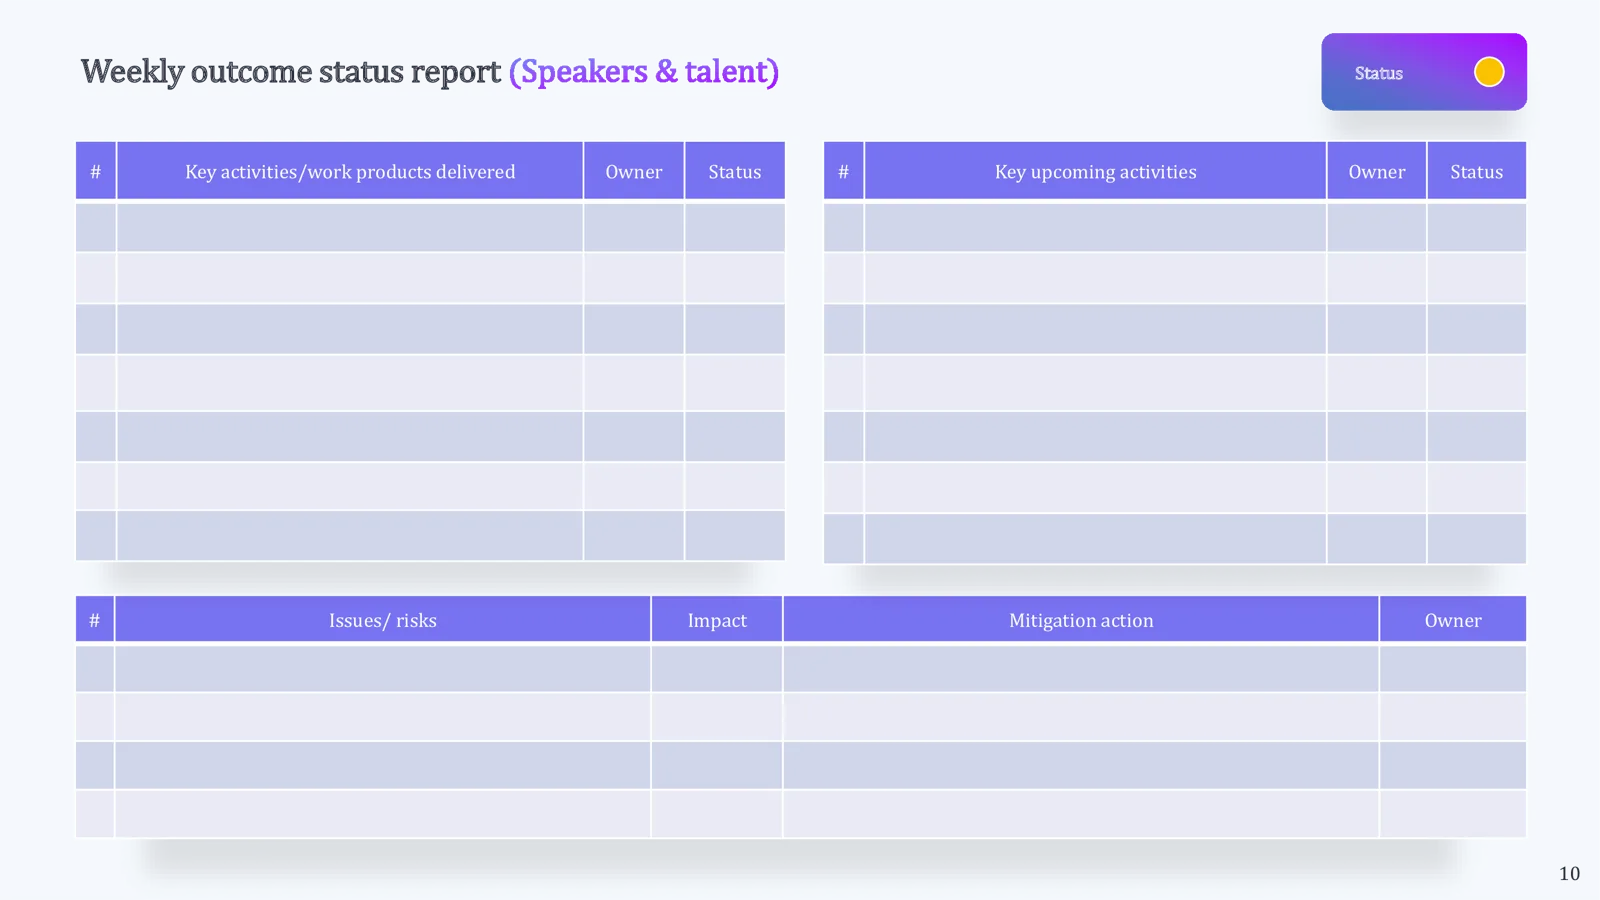This screenshot has width=1600, height=900.
Task: Select Status header in delivered activities table
Action: (735, 171)
